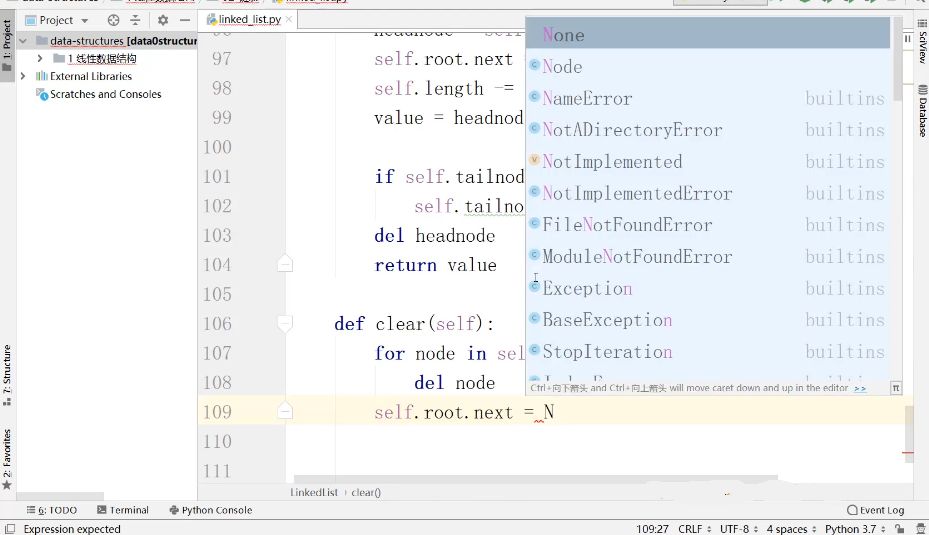929x535 pixels.
Task: Open the Python Console tab
Action: [x=210, y=510]
